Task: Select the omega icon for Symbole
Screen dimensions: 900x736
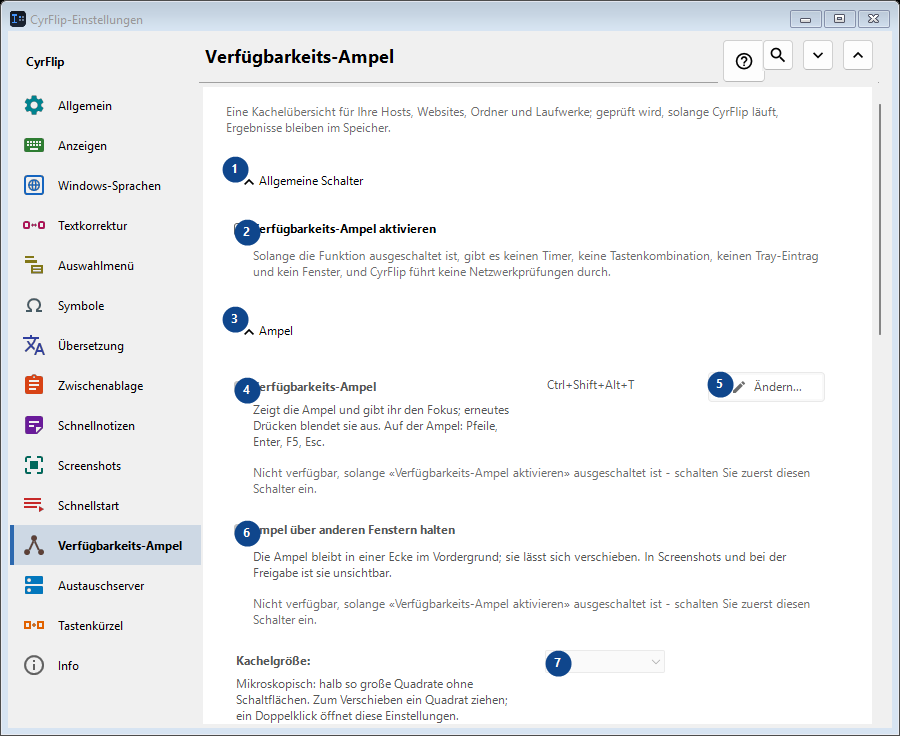Action: 34,305
